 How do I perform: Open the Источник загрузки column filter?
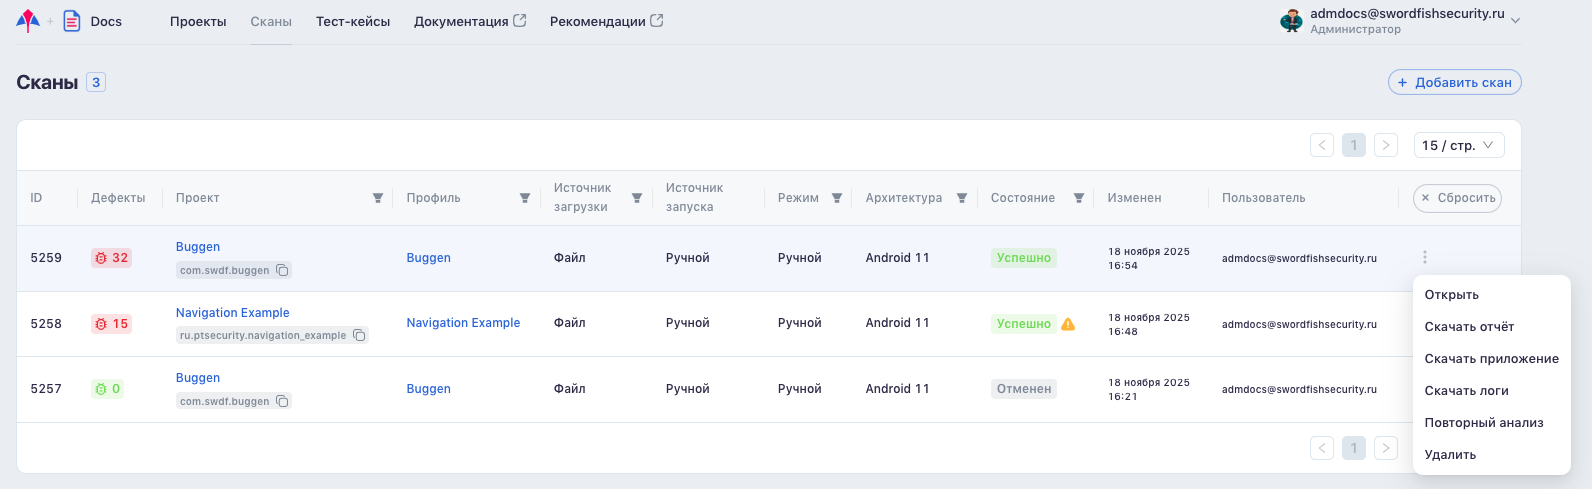[637, 198]
